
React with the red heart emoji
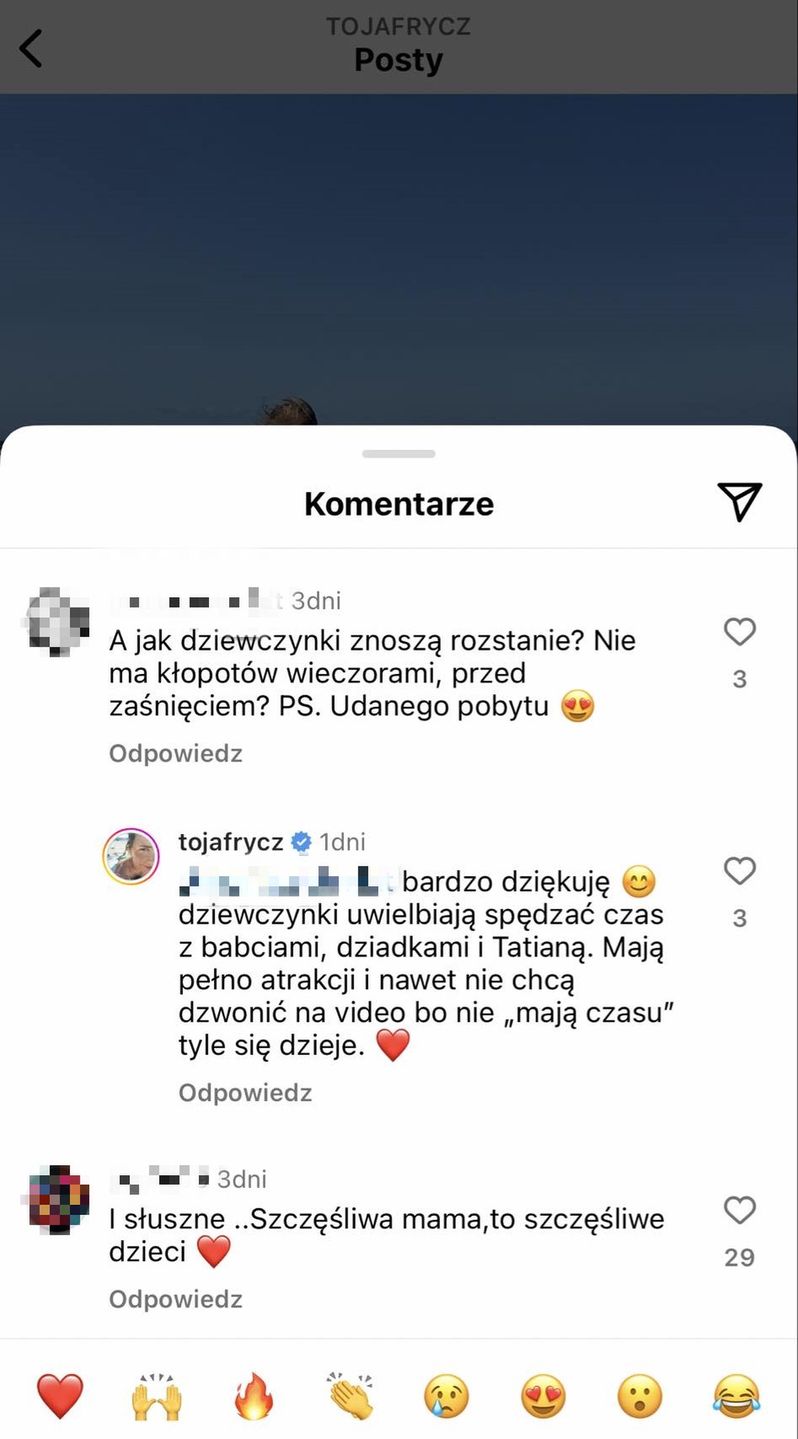[x=60, y=1396]
